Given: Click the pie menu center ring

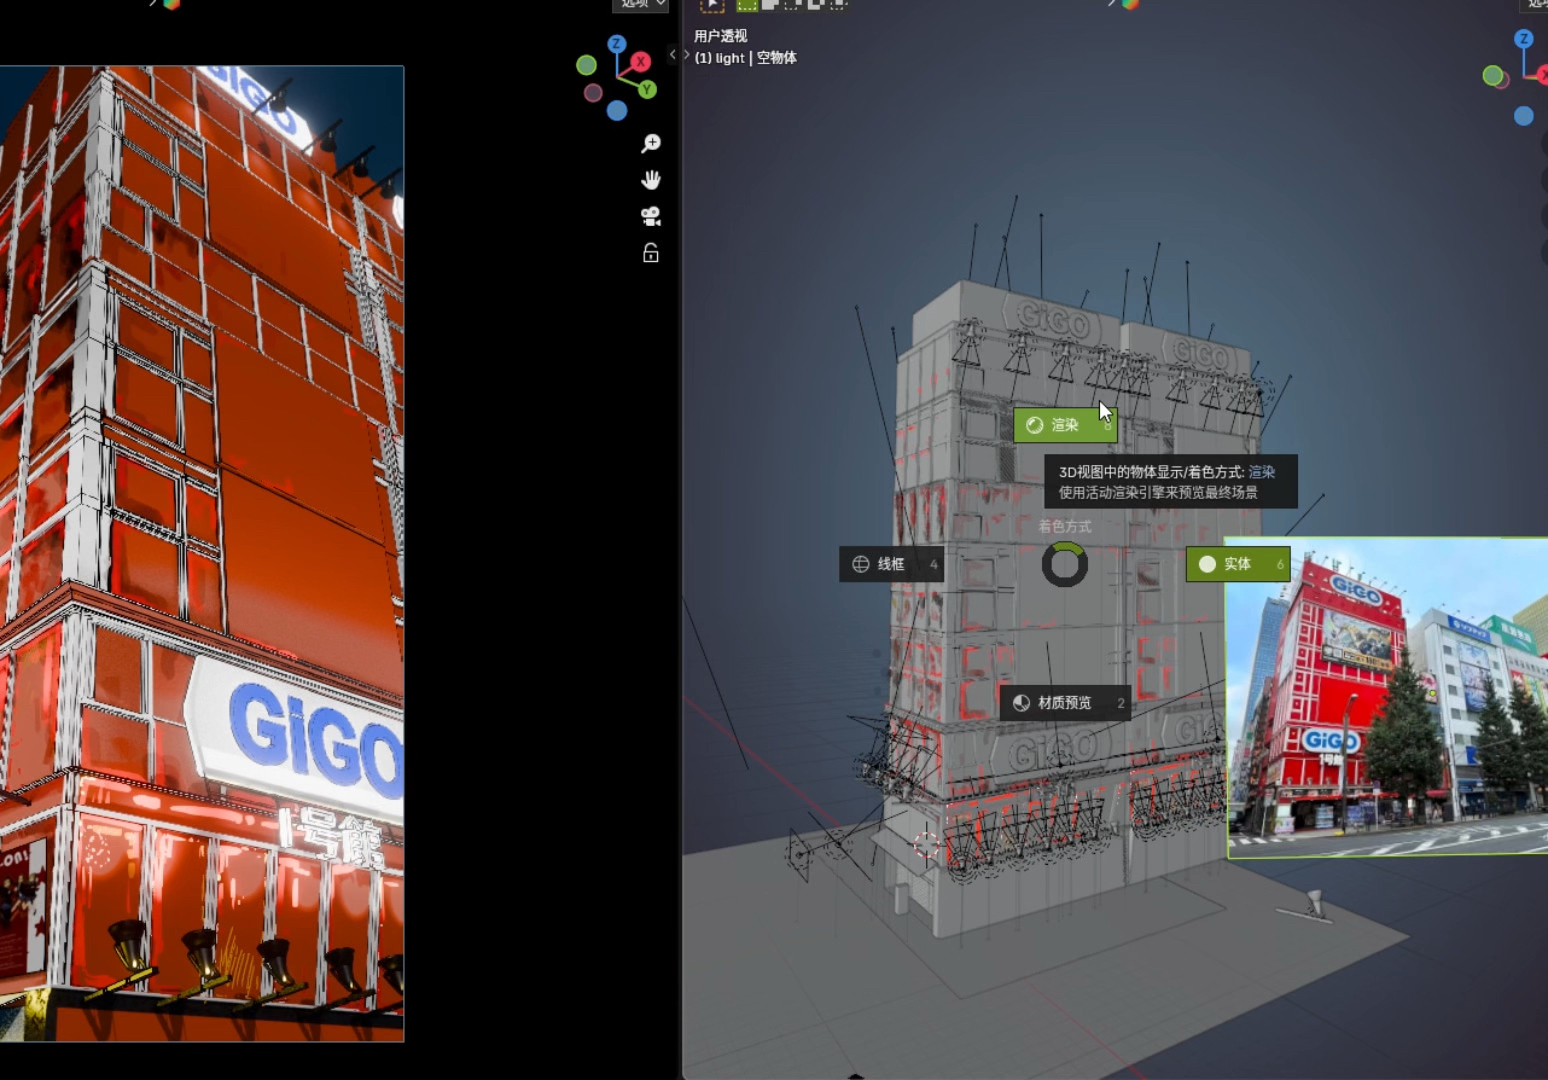Looking at the screenshot, I should (1065, 565).
